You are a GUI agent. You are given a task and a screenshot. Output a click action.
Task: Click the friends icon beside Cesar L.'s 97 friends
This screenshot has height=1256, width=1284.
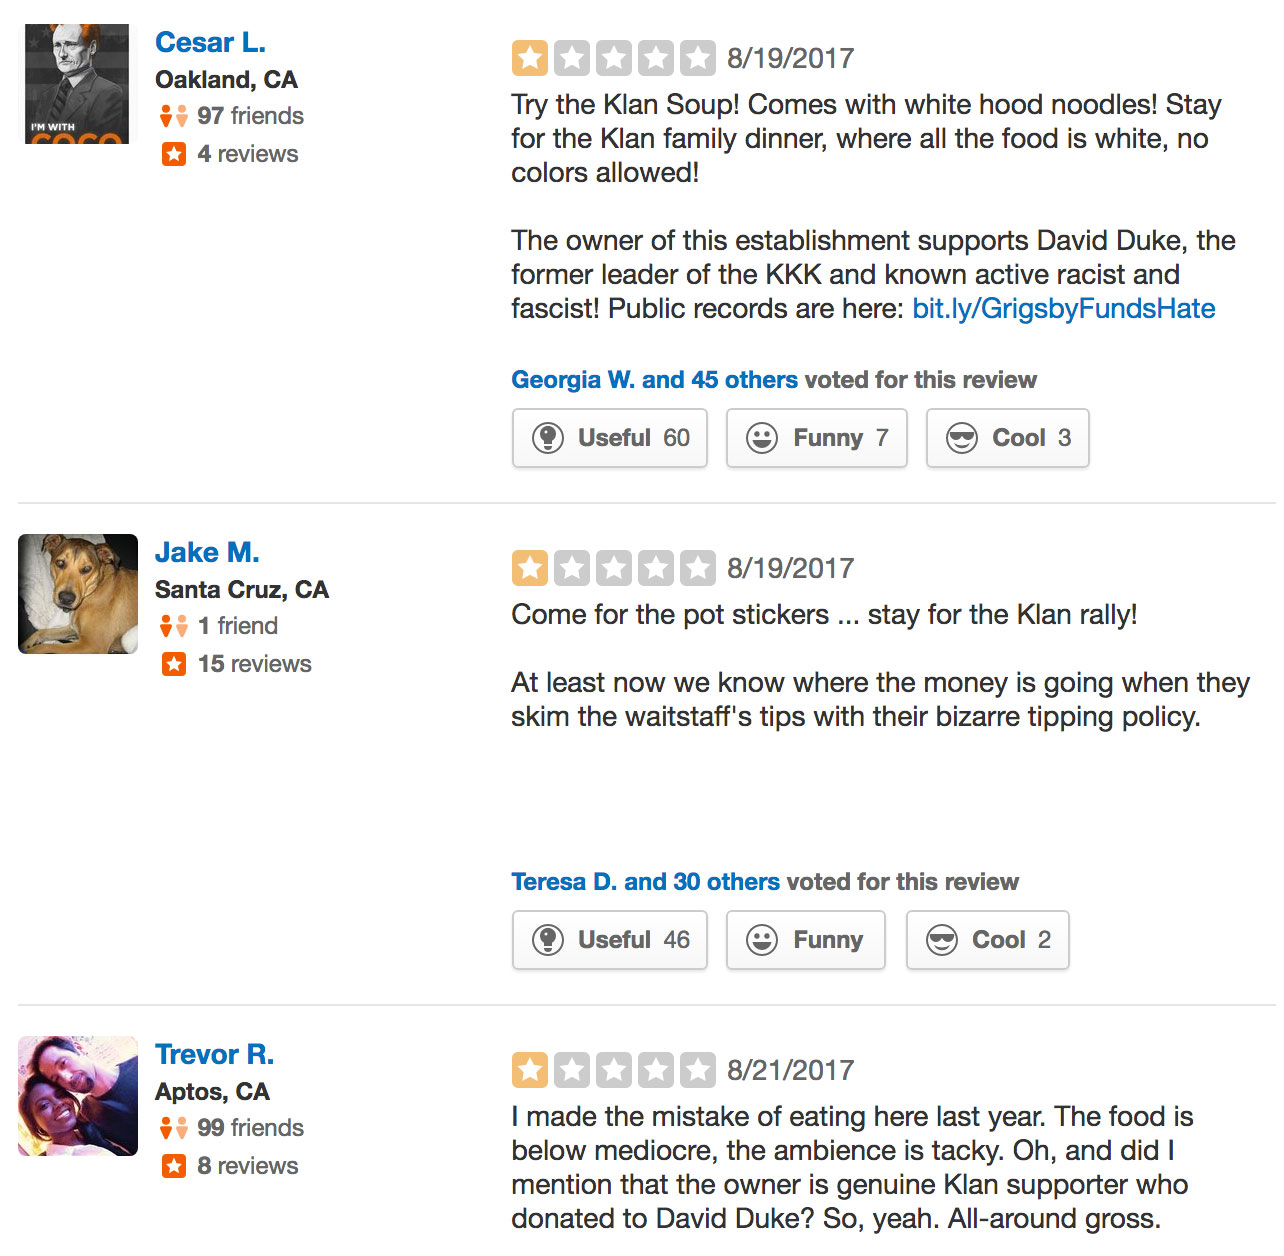pos(173,116)
